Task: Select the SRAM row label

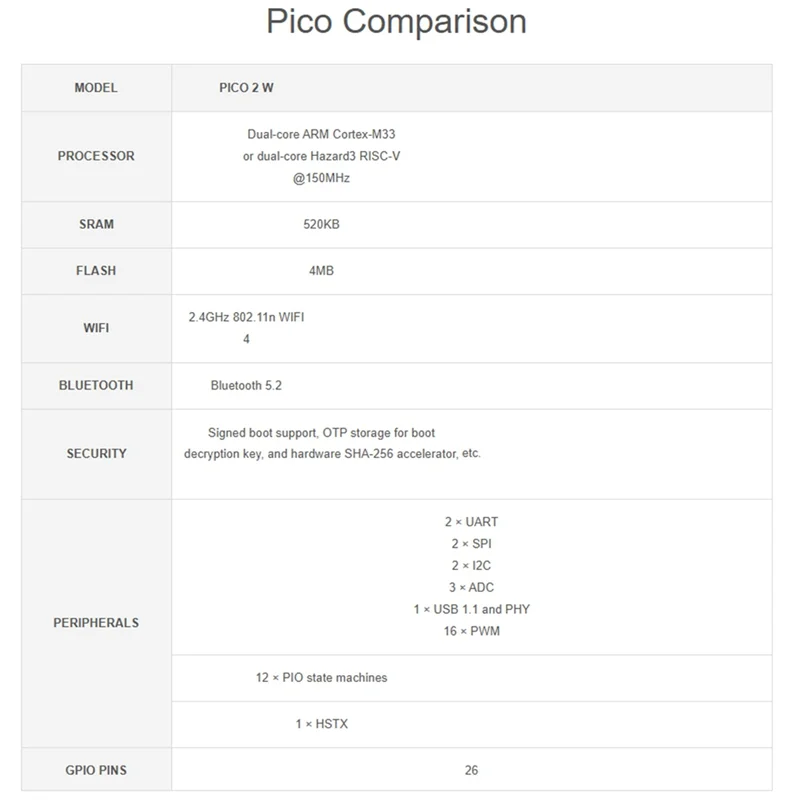Action: 96,224
